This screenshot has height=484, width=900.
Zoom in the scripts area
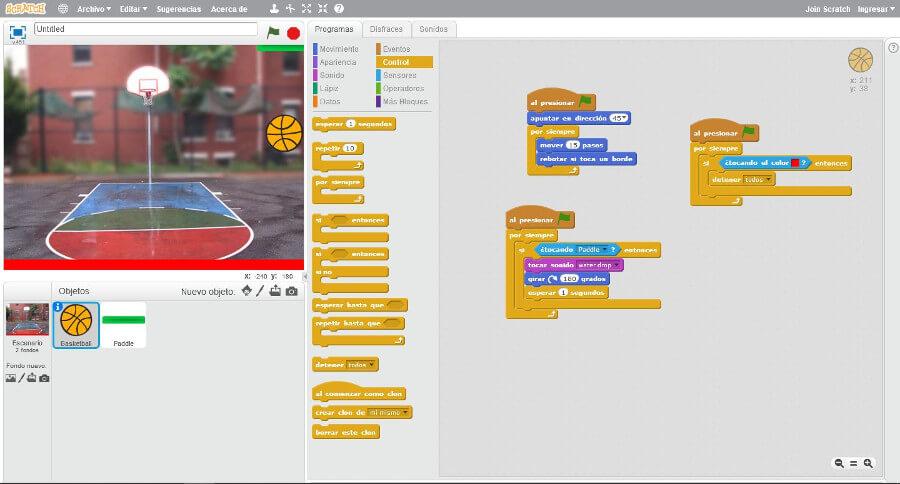pos(868,463)
